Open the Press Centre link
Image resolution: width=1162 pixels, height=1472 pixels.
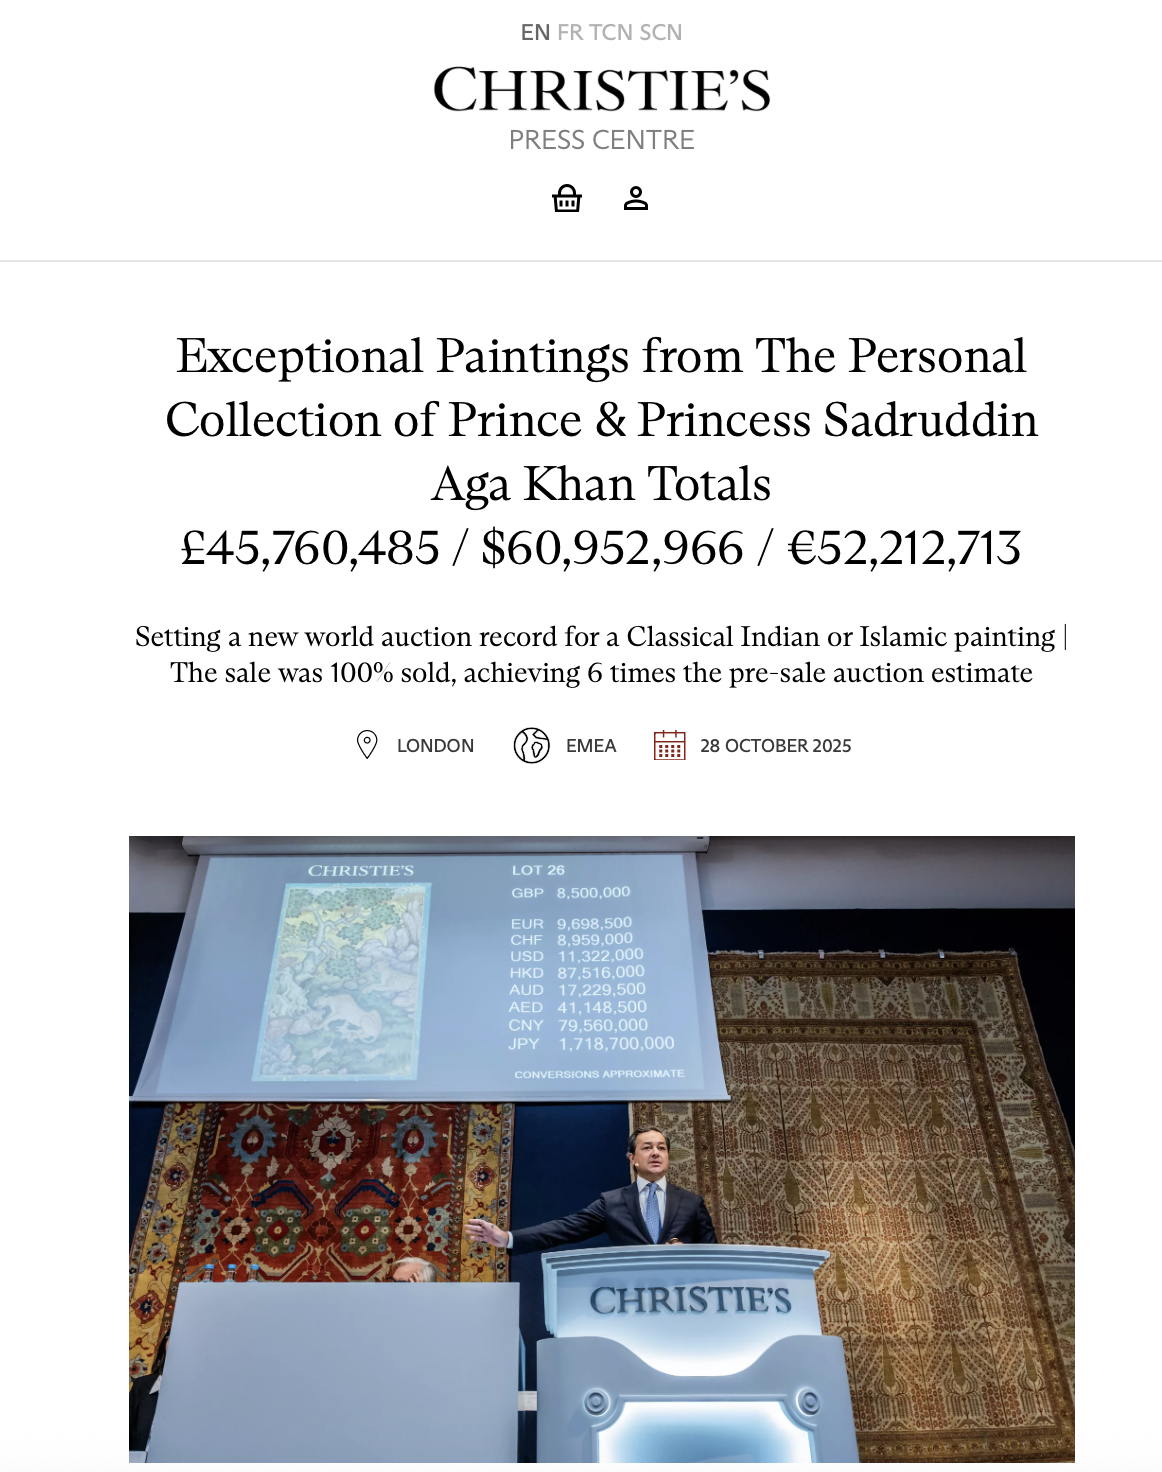[601, 140]
